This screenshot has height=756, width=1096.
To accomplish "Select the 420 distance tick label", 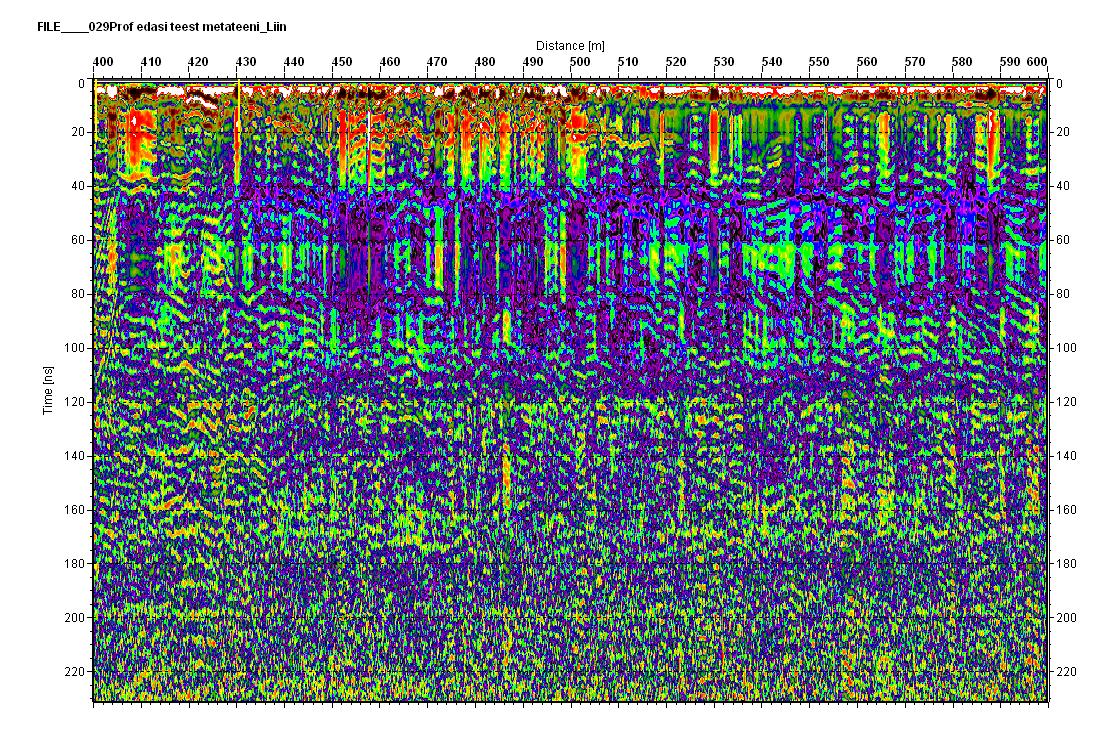I will [x=199, y=61].
